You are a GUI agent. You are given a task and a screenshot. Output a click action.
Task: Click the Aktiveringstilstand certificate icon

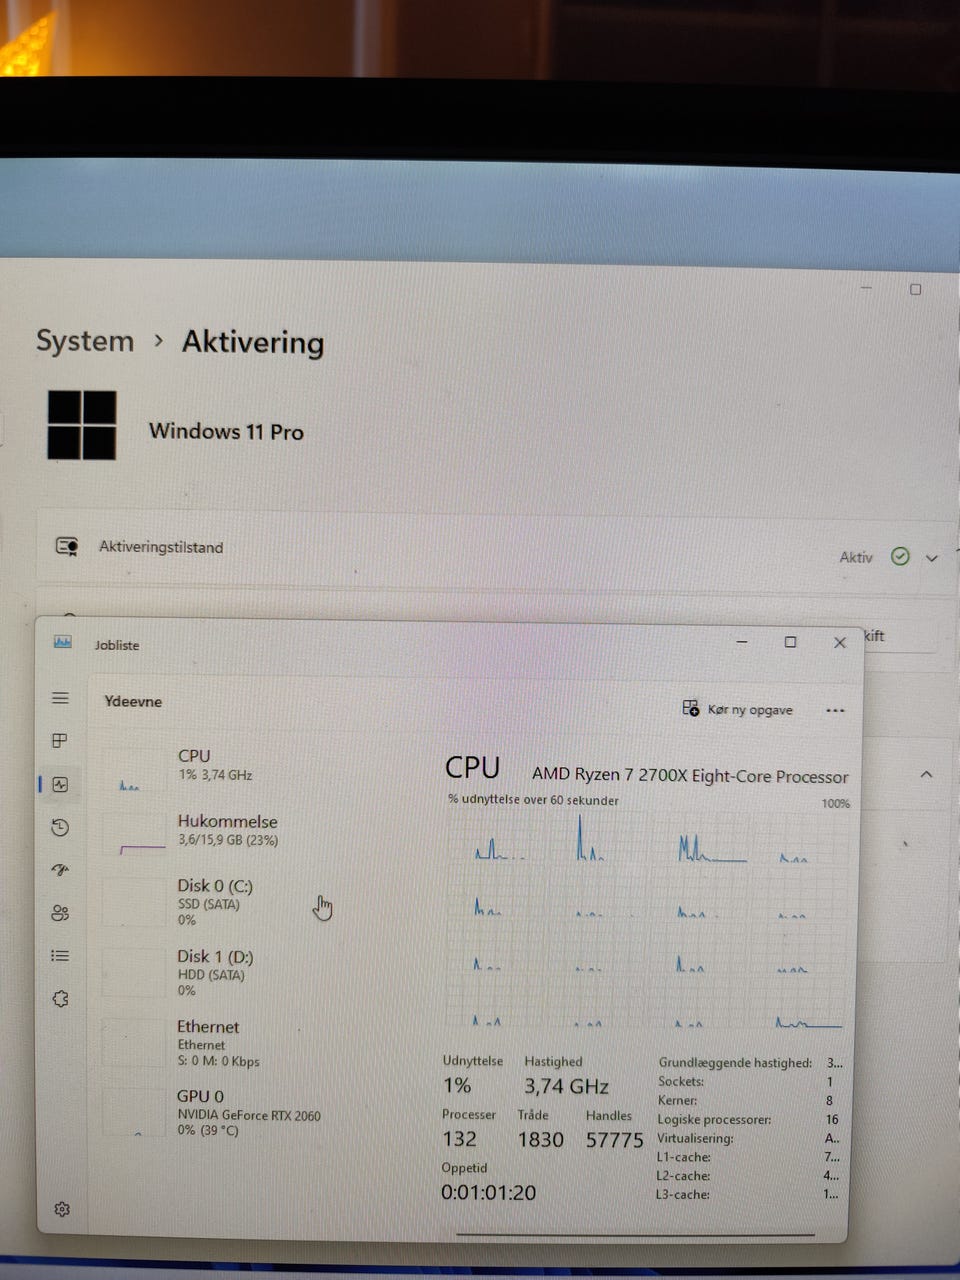point(67,546)
